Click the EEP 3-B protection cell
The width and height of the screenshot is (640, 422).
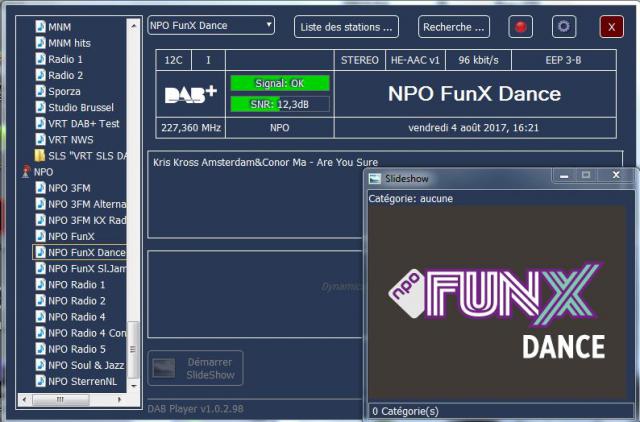pyautogui.click(x=564, y=60)
